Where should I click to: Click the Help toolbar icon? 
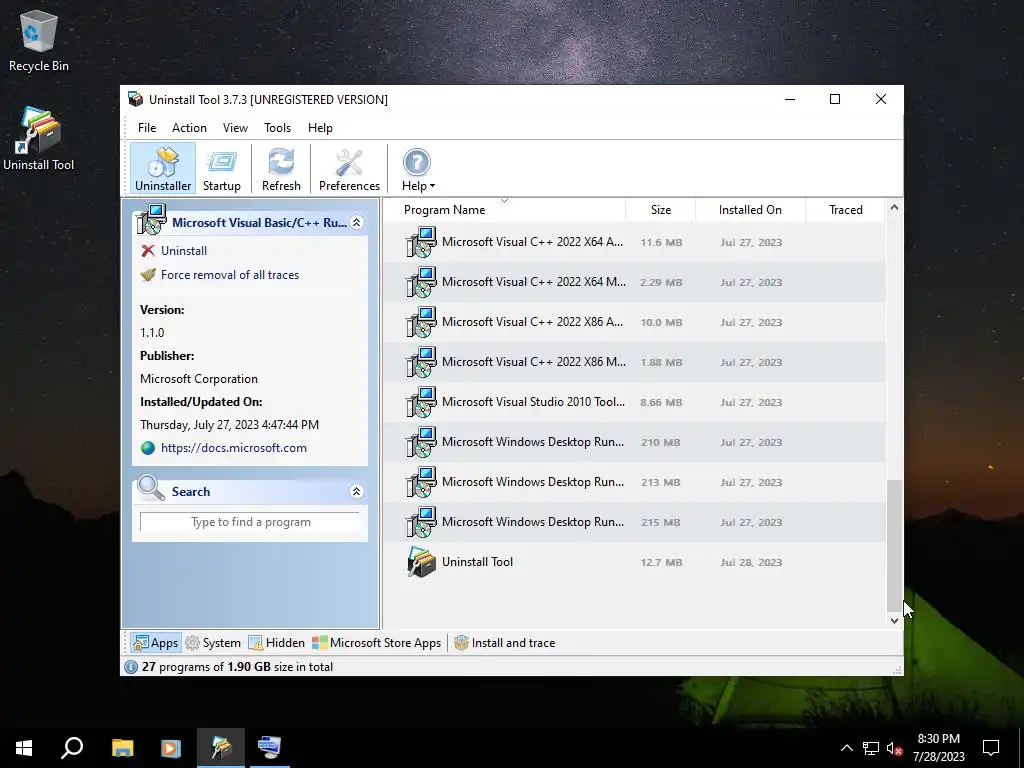pyautogui.click(x=416, y=163)
